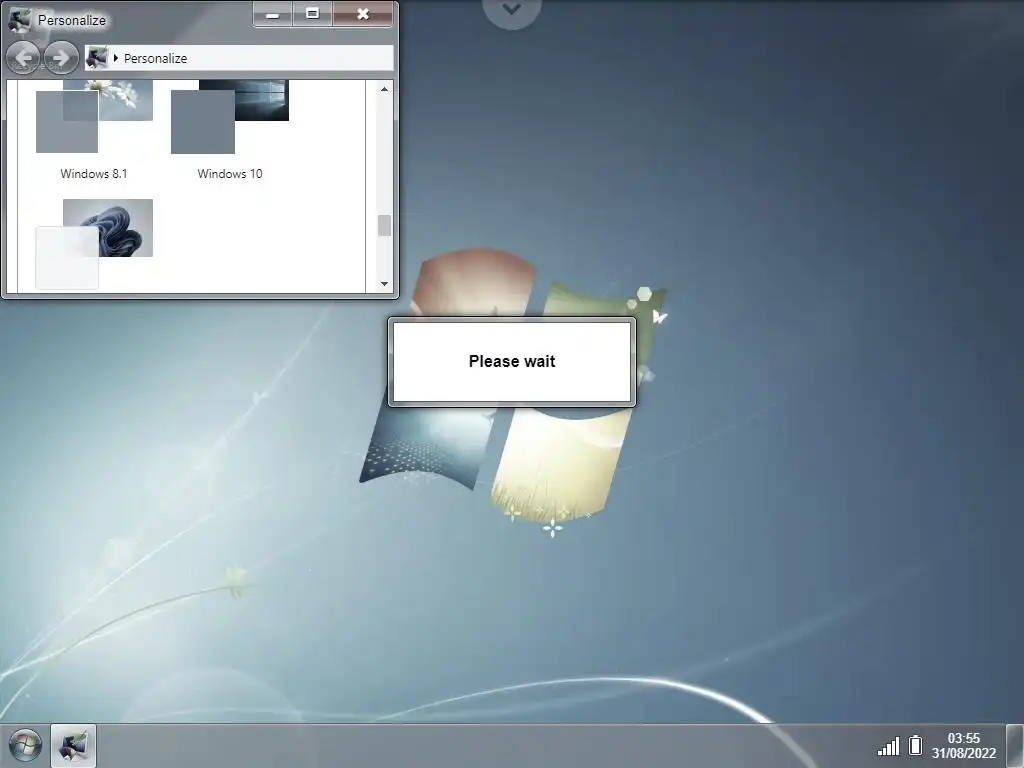Expand the Personalize breadcrumb arrow
Screen dimensions: 1024x768
116,58
